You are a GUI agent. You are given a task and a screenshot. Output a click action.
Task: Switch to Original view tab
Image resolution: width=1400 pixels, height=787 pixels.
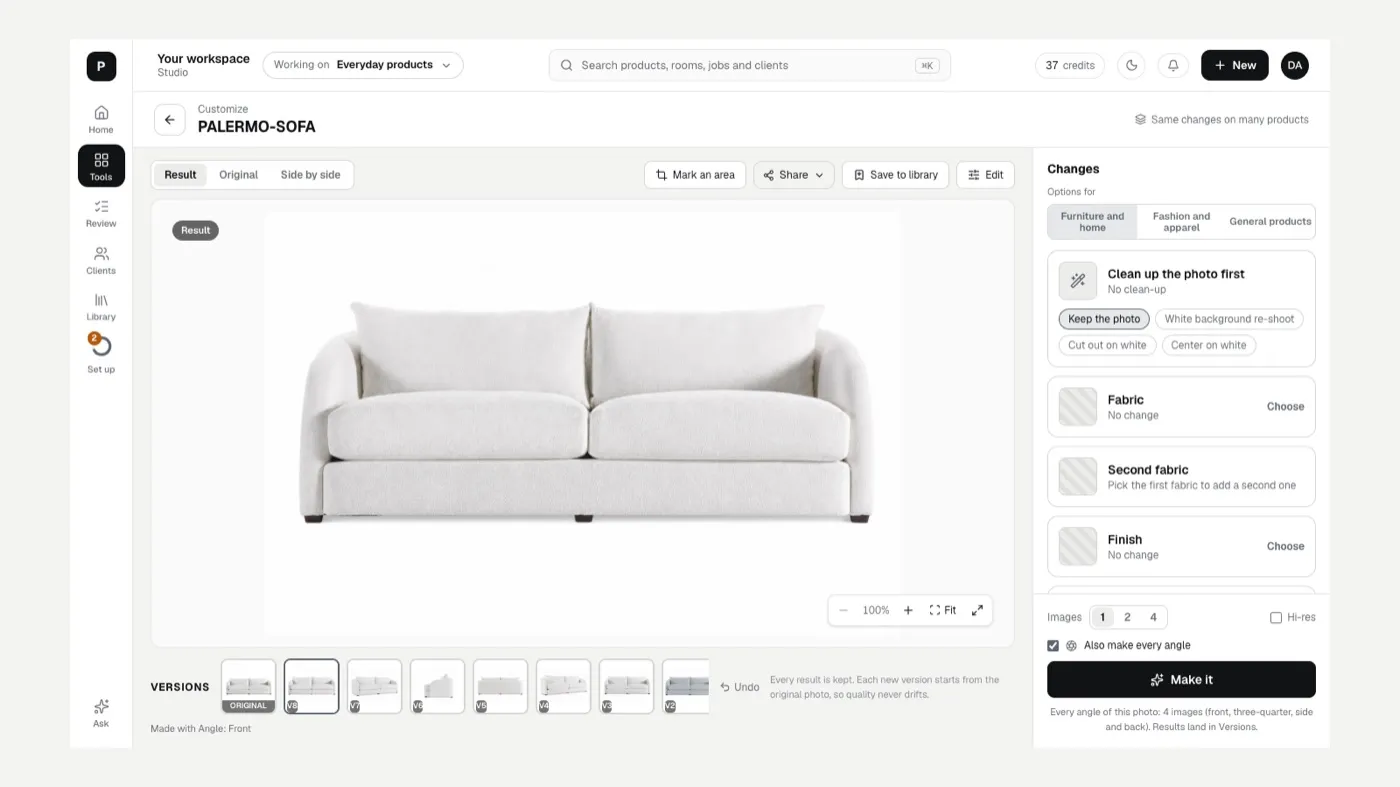(x=238, y=175)
